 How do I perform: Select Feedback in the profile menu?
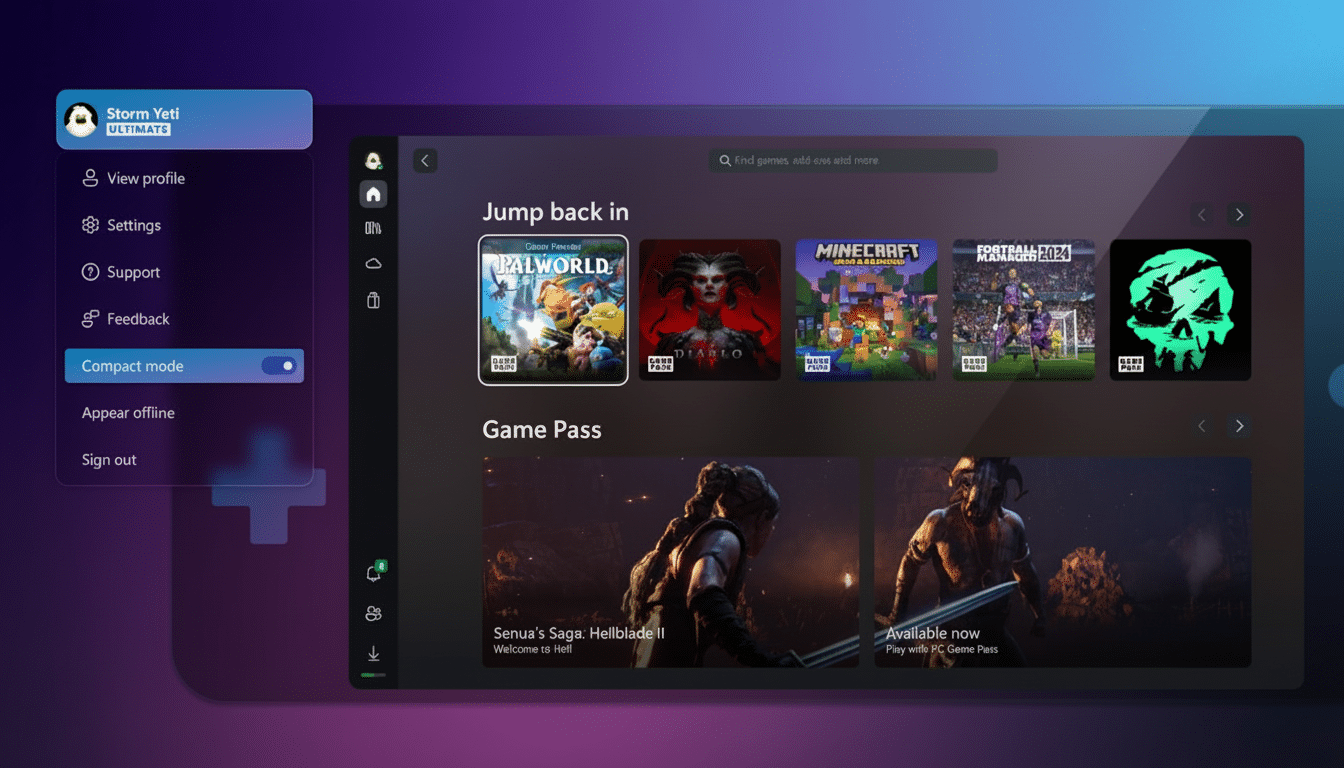[137, 318]
